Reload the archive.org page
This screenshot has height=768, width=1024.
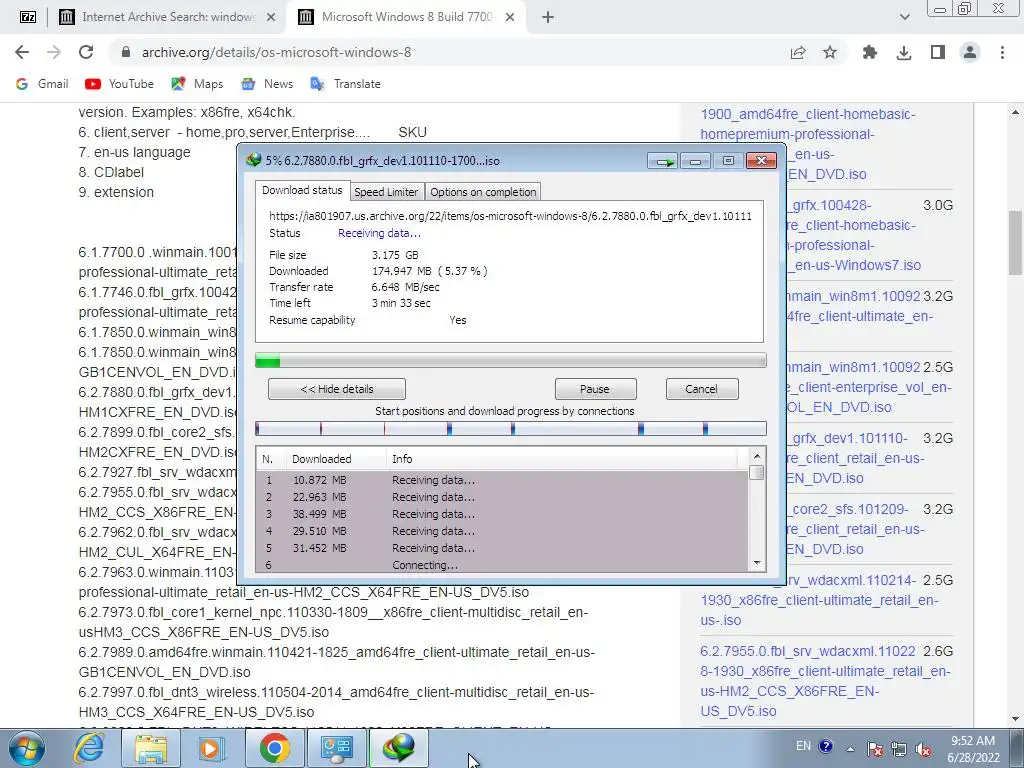click(x=86, y=52)
